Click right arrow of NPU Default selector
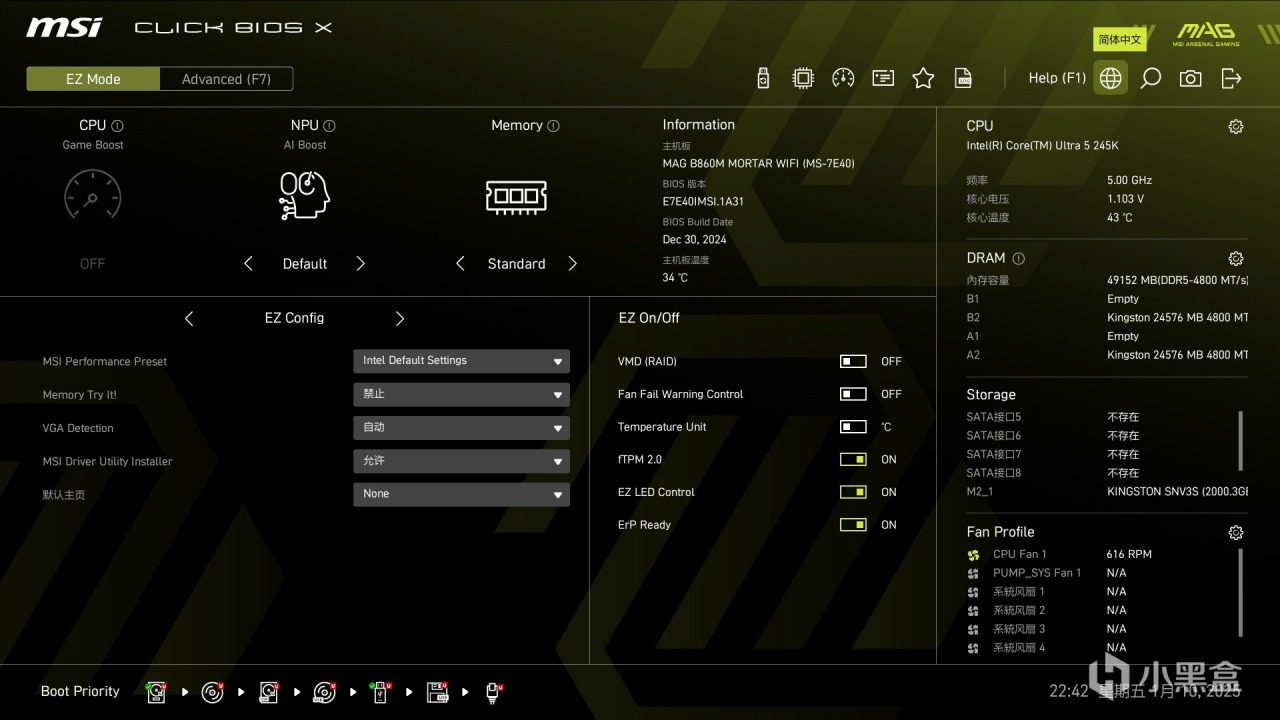 [361, 264]
